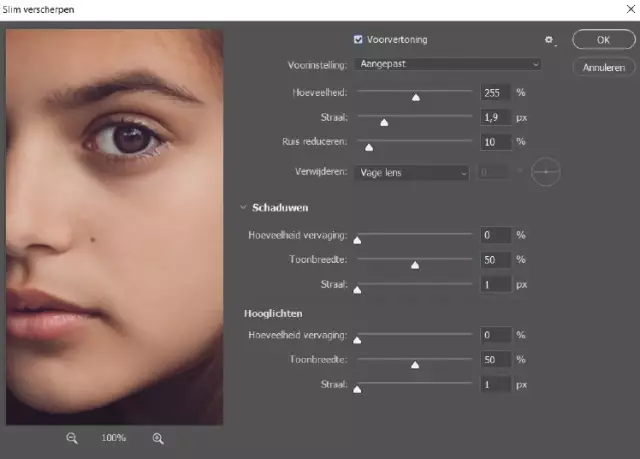Viewport: 640px width, 459px height.
Task: Click the angle dial next to Verwijderen
Action: 546,172
